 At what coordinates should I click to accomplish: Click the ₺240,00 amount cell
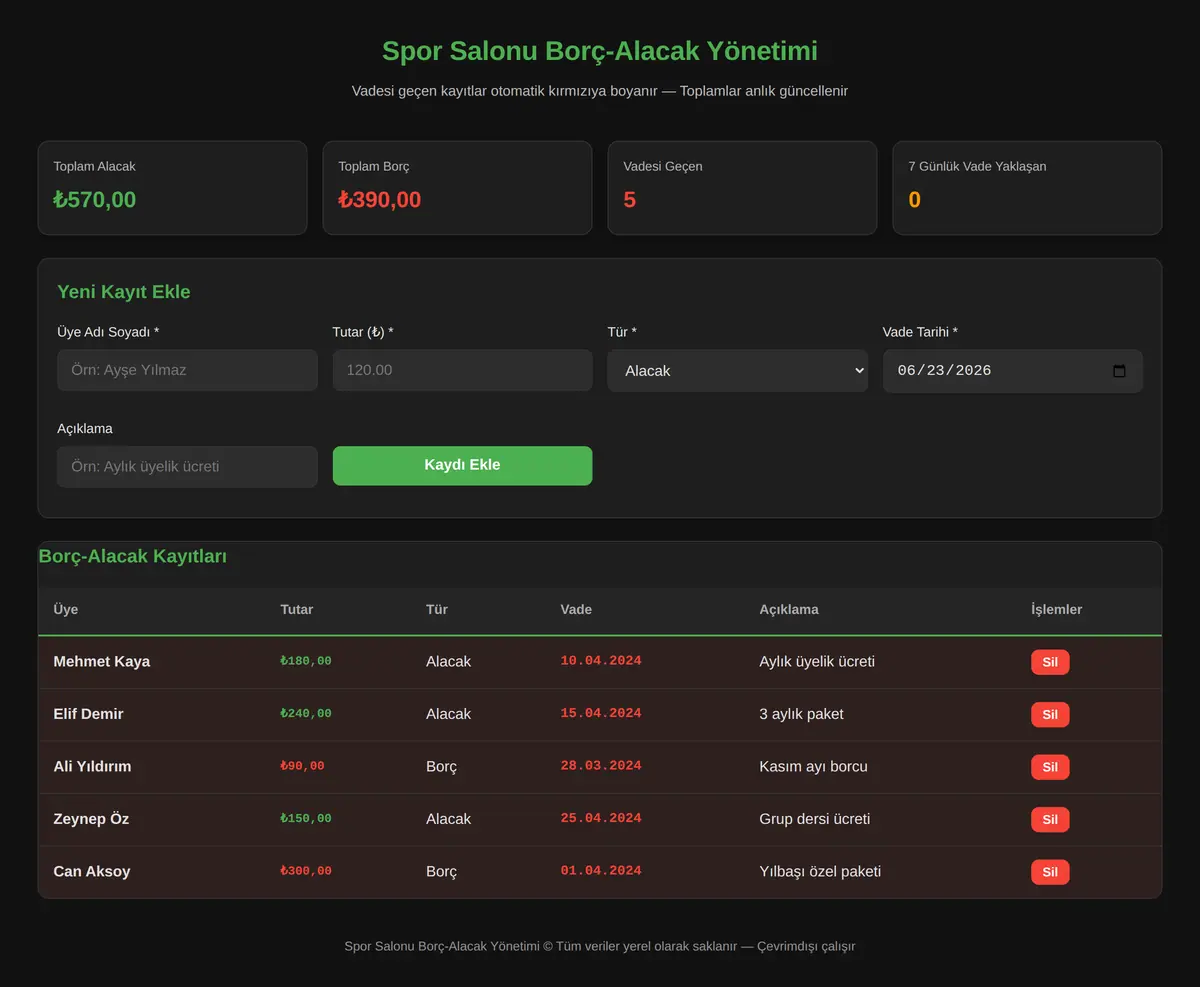[306, 714]
